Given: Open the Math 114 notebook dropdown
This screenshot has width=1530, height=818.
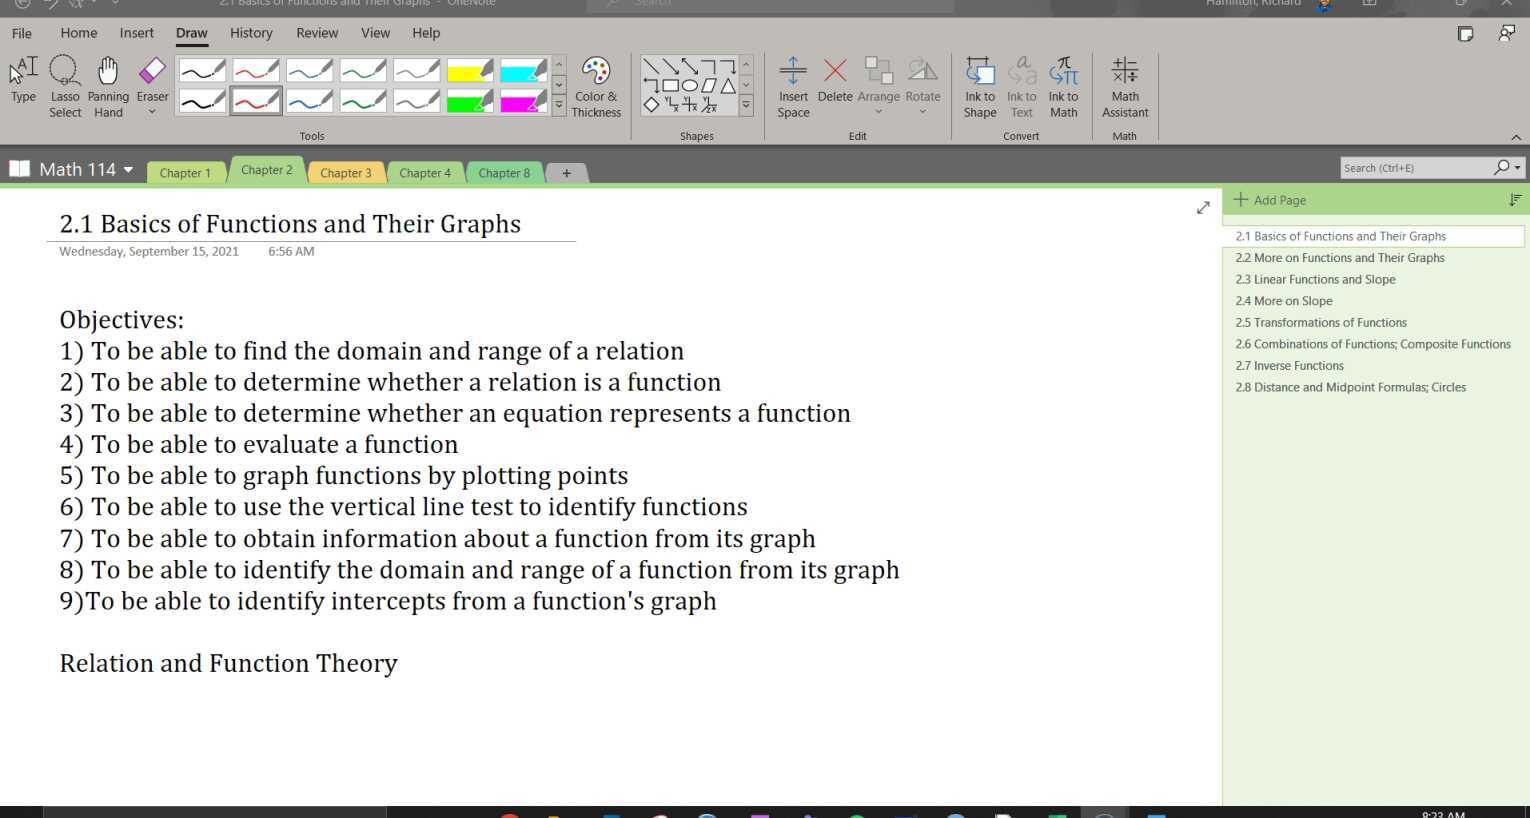Looking at the screenshot, I should pos(128,169).
